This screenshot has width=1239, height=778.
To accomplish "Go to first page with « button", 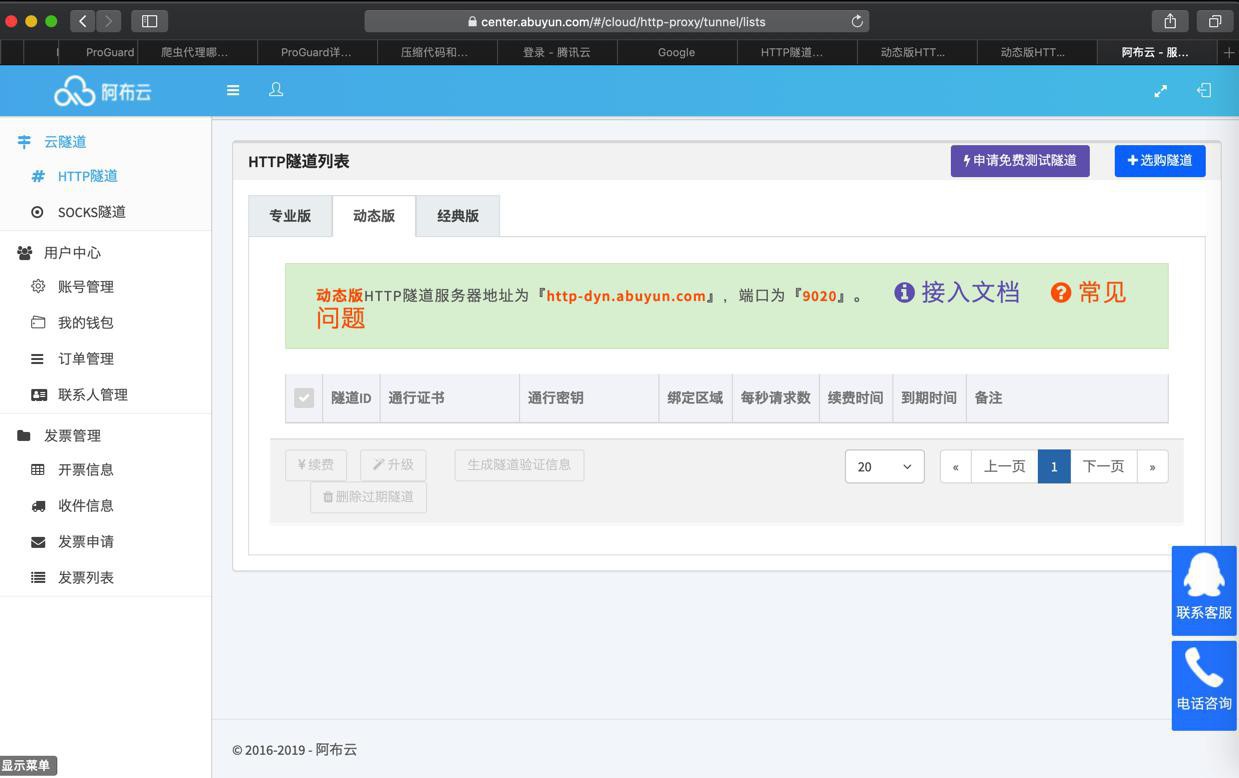I will 955,467.
